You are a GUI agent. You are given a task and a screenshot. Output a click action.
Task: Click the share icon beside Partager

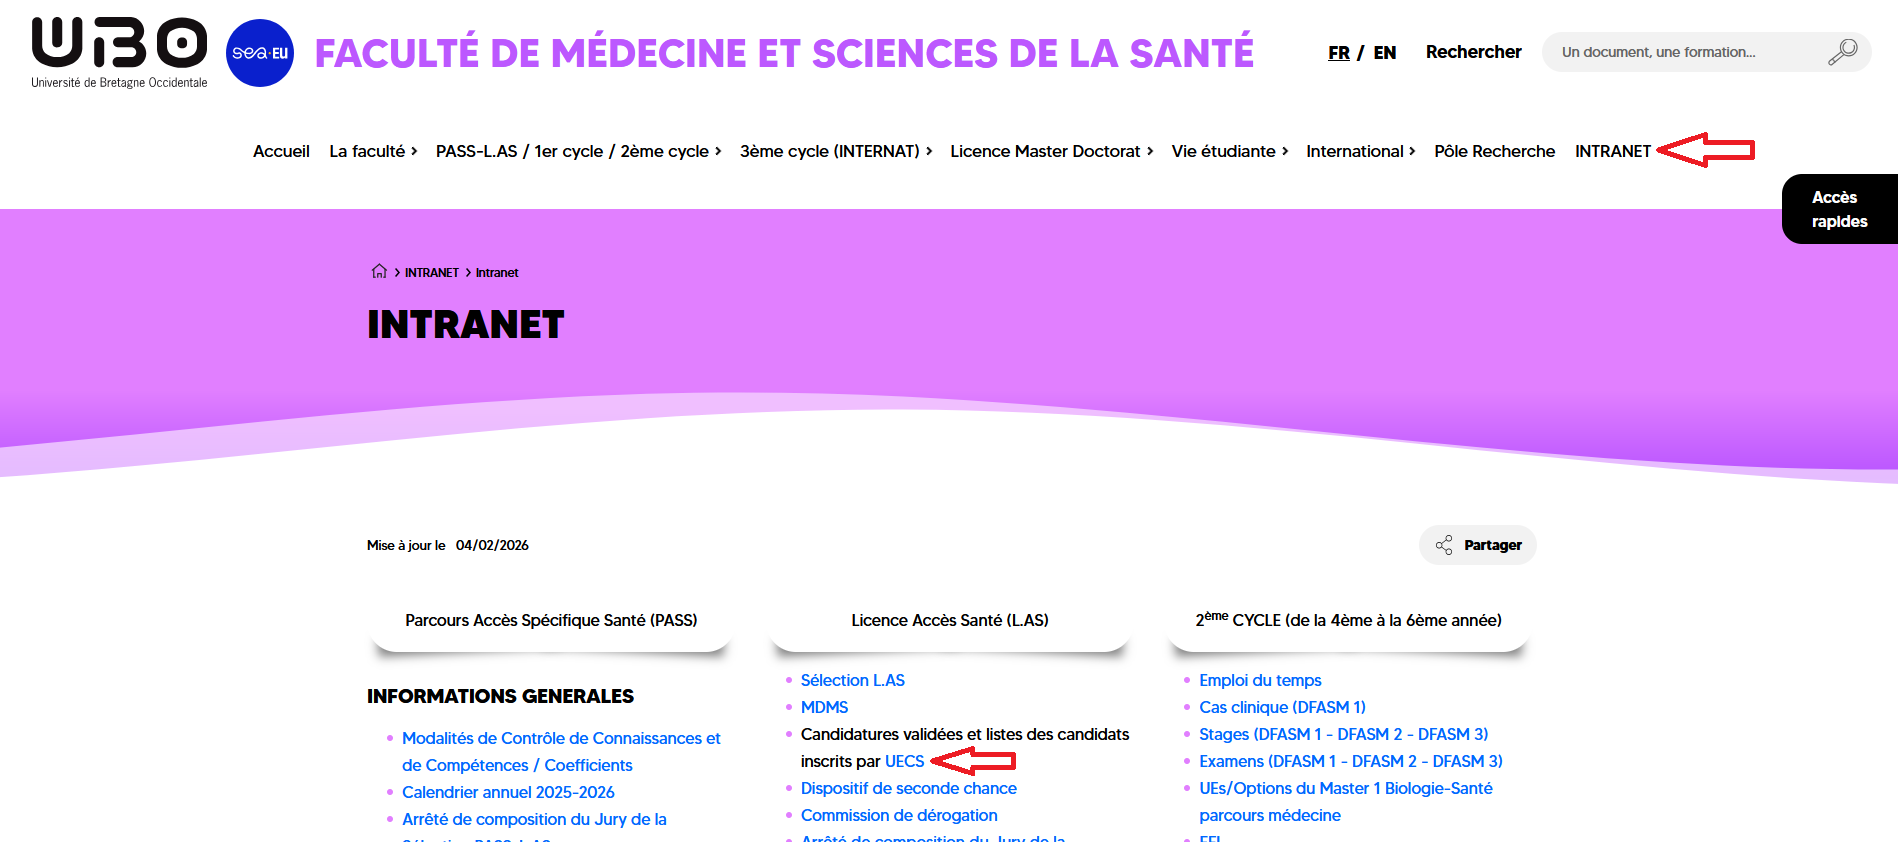[1444, 545]
